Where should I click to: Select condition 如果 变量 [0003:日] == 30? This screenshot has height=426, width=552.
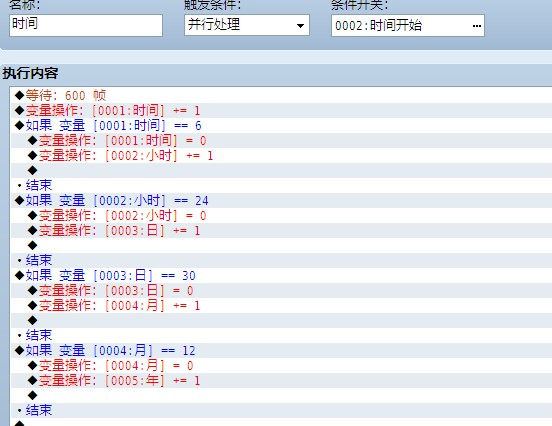[x=282, y=276]
